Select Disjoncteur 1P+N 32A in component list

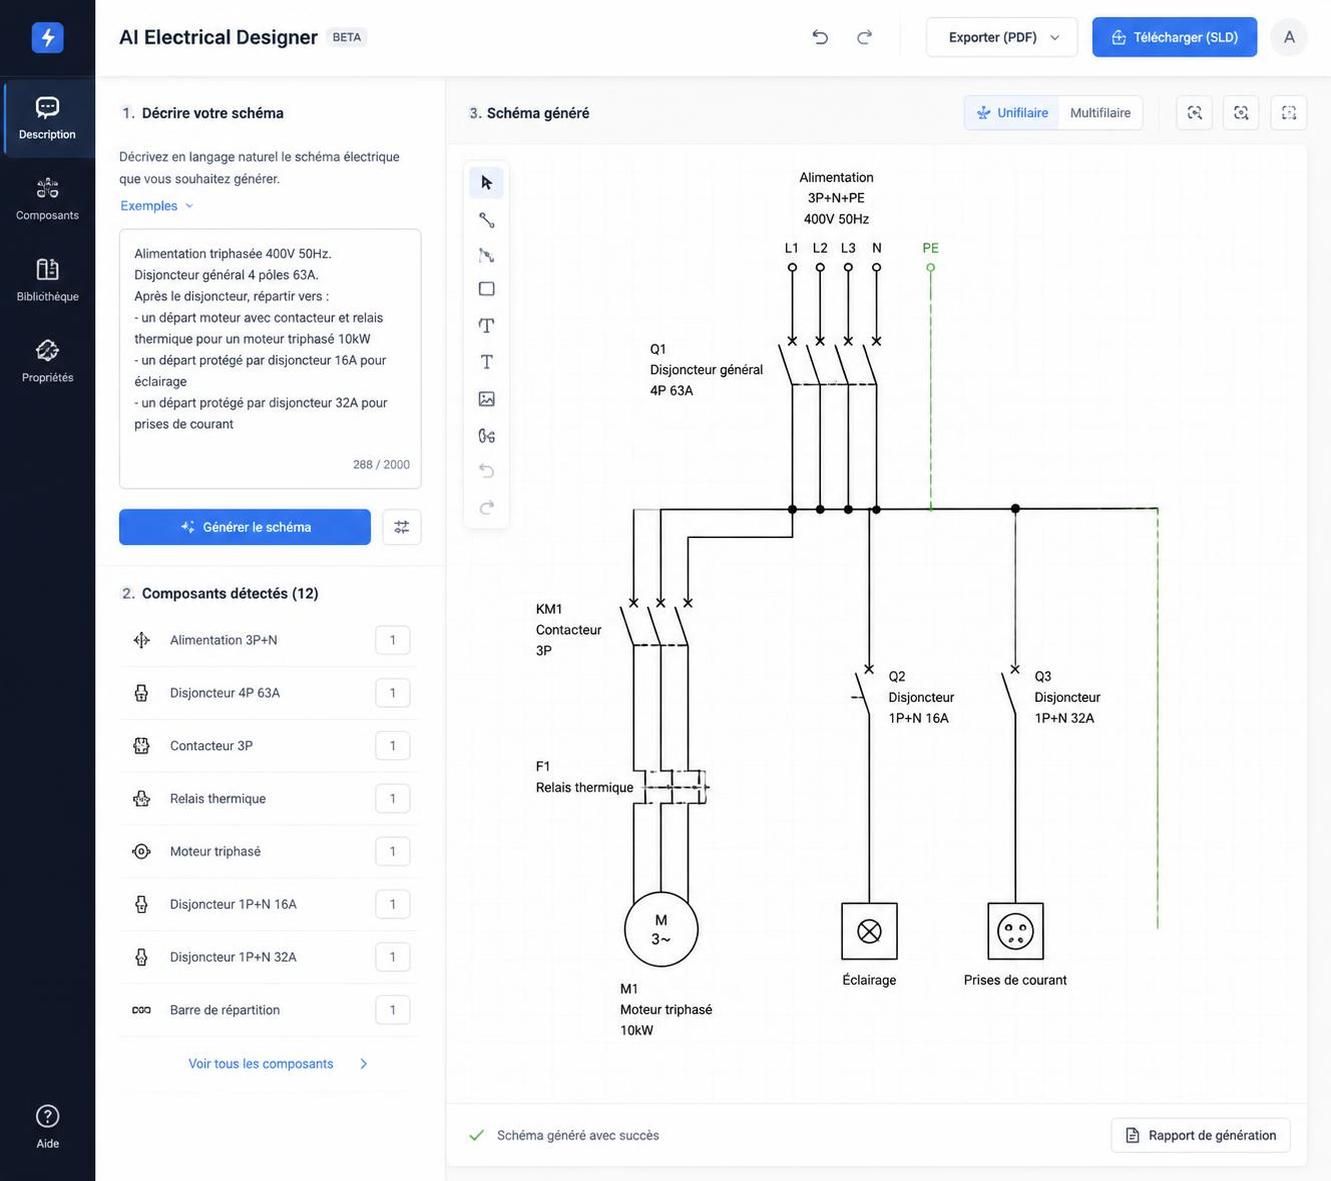[270, 958]
